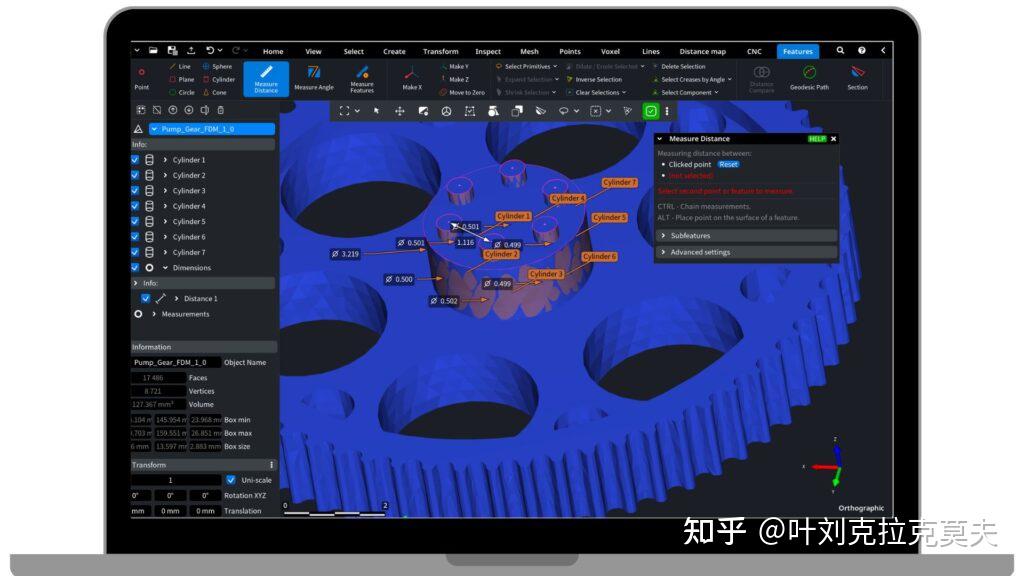This screenshot has width=1024, height=576.
Task: Switch to the Inspect tab
Action: coord(488,52)
